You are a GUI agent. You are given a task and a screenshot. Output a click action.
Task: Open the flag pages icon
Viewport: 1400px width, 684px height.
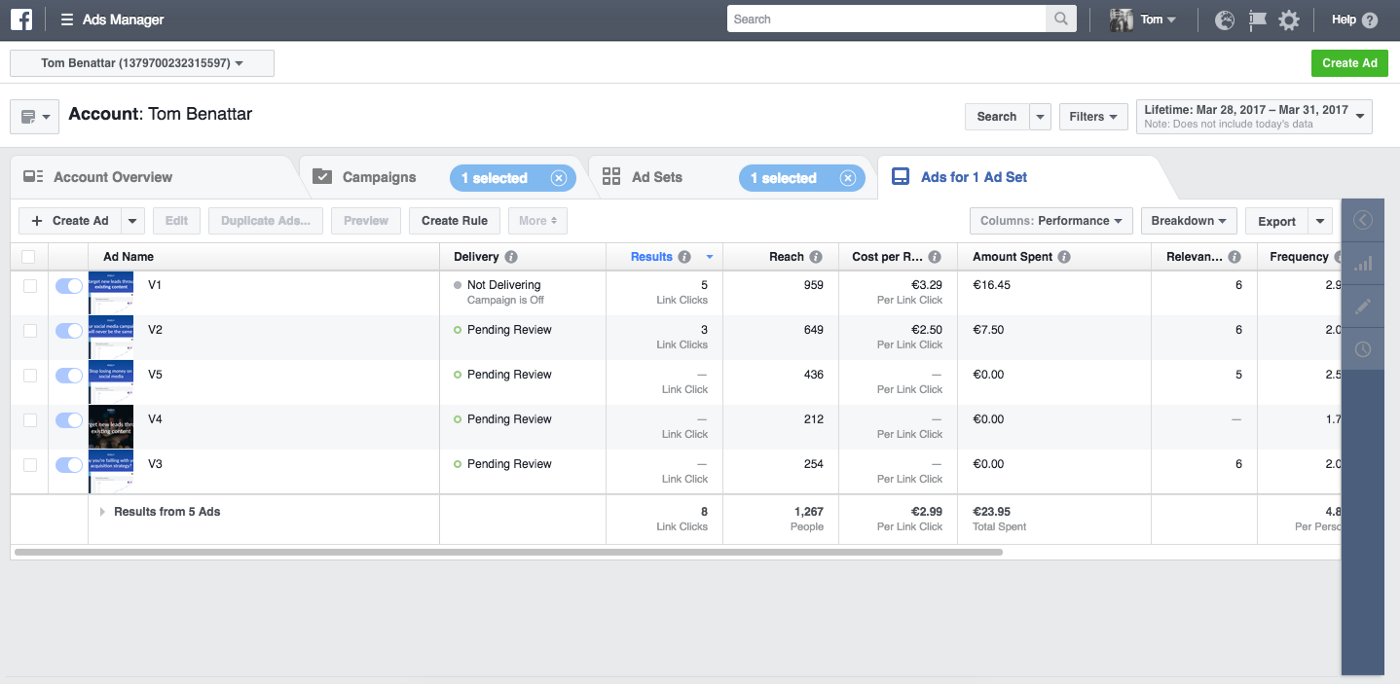[x=1257, y=20]
